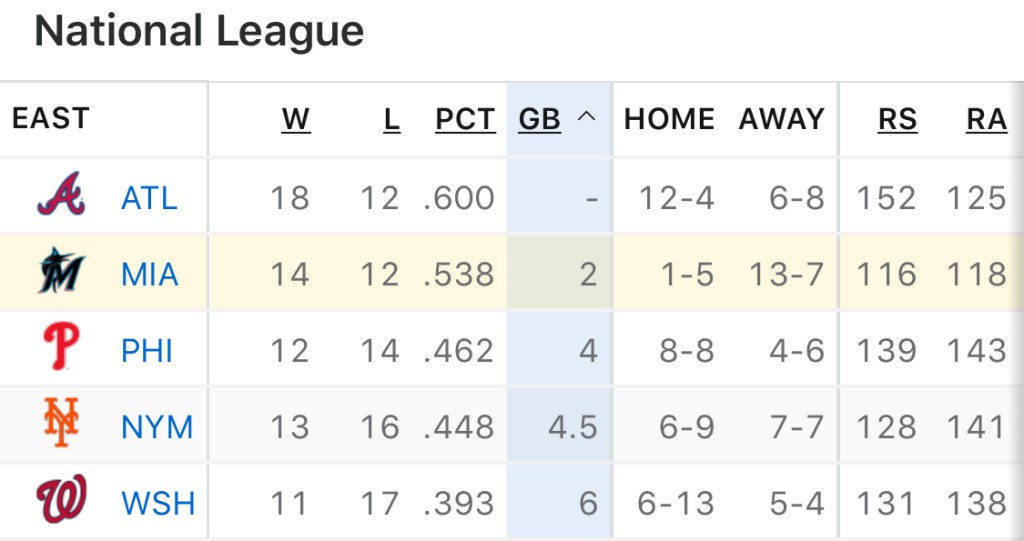1024x541 pixels.
Task: Open the PHI team link
Action: (147, 351)
